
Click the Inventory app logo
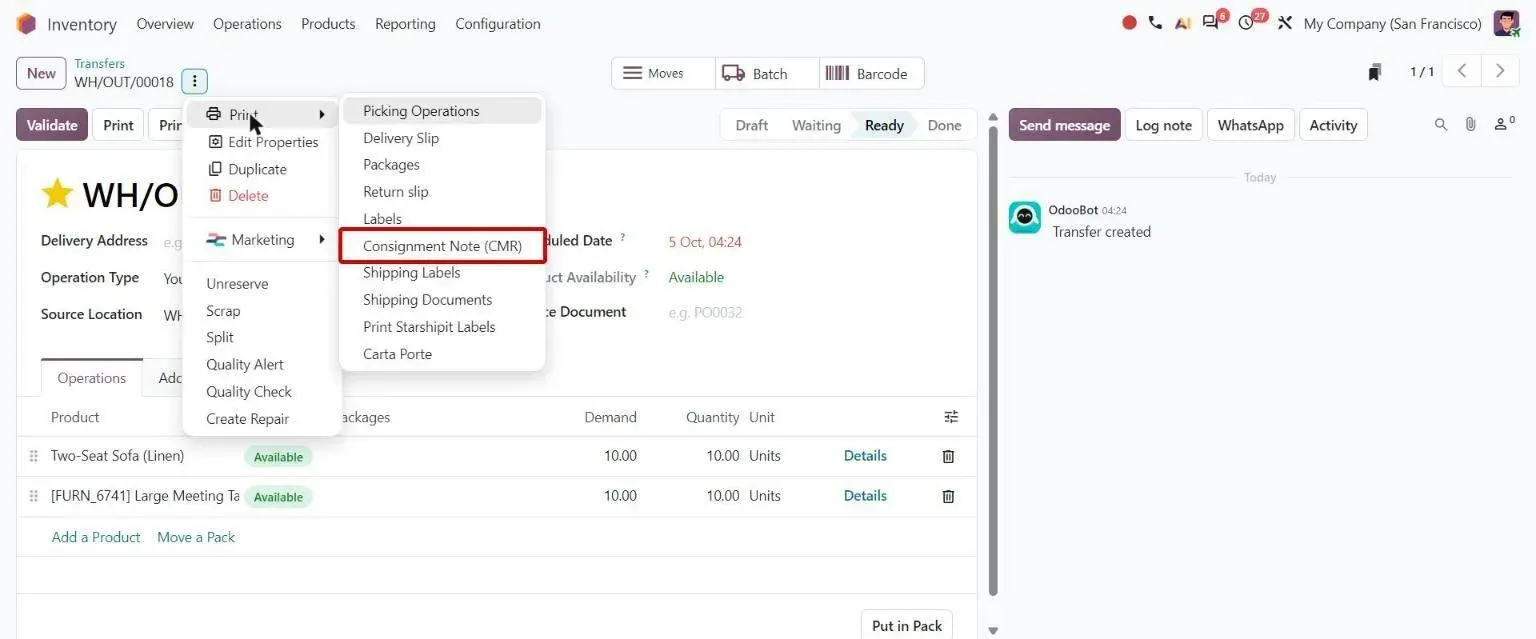click(x=26, y=23)
